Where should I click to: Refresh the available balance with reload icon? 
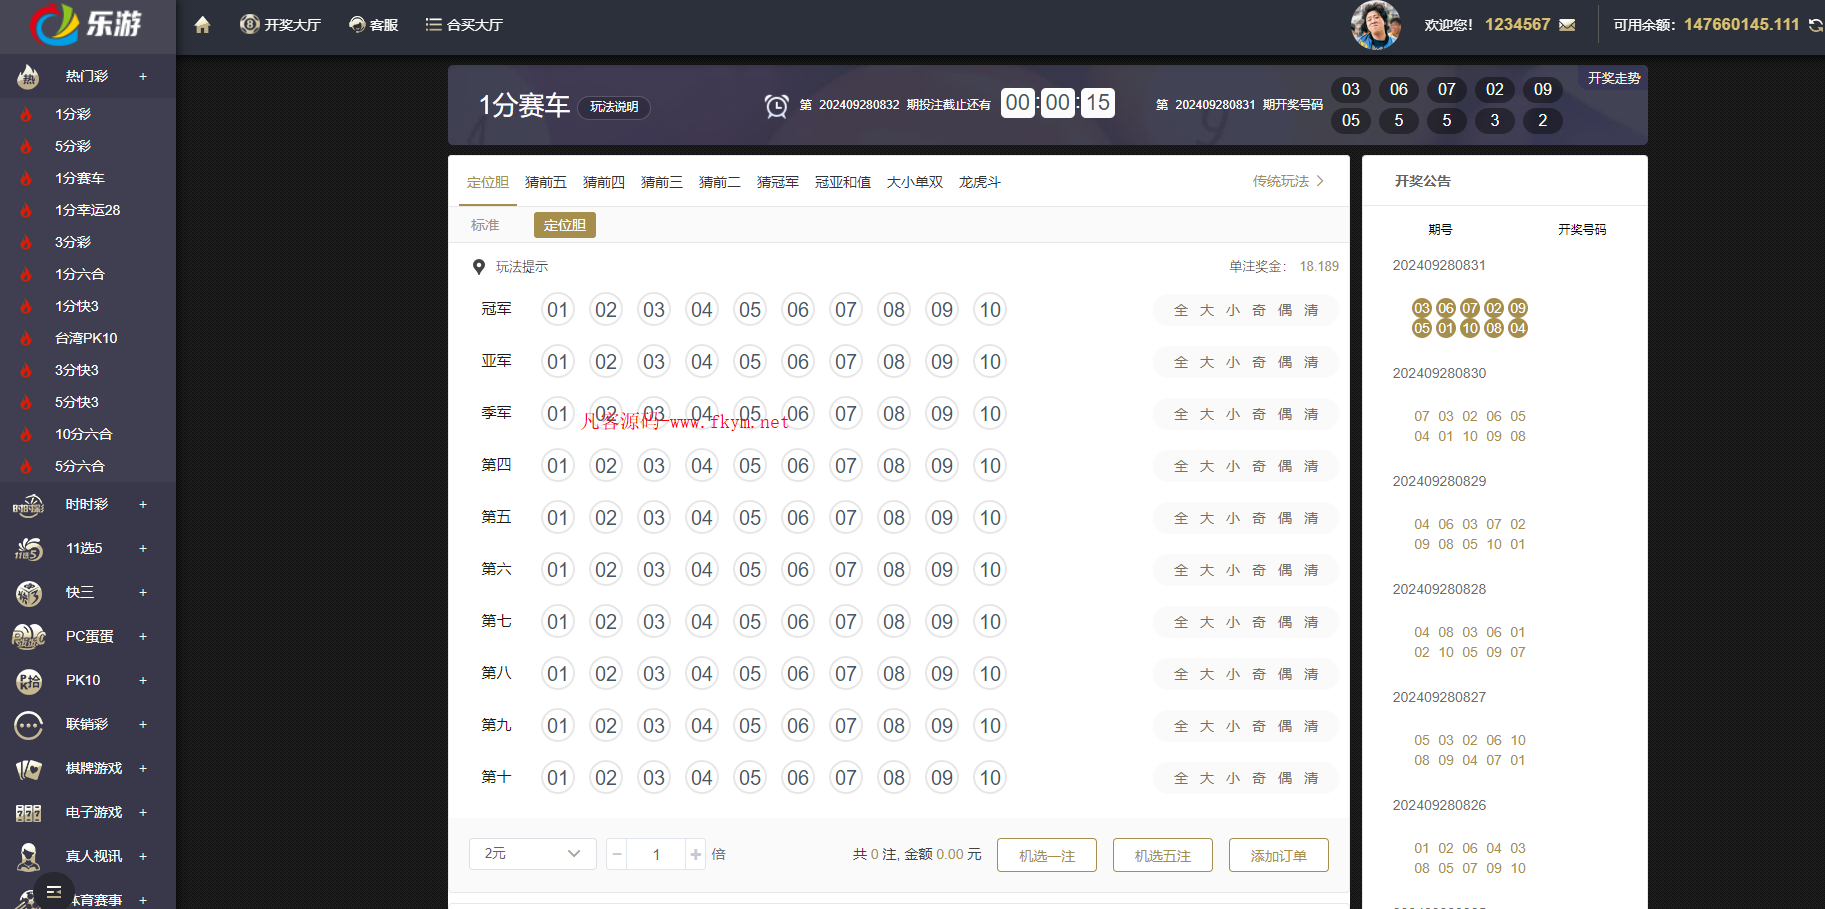click(x=1815, y=25)
